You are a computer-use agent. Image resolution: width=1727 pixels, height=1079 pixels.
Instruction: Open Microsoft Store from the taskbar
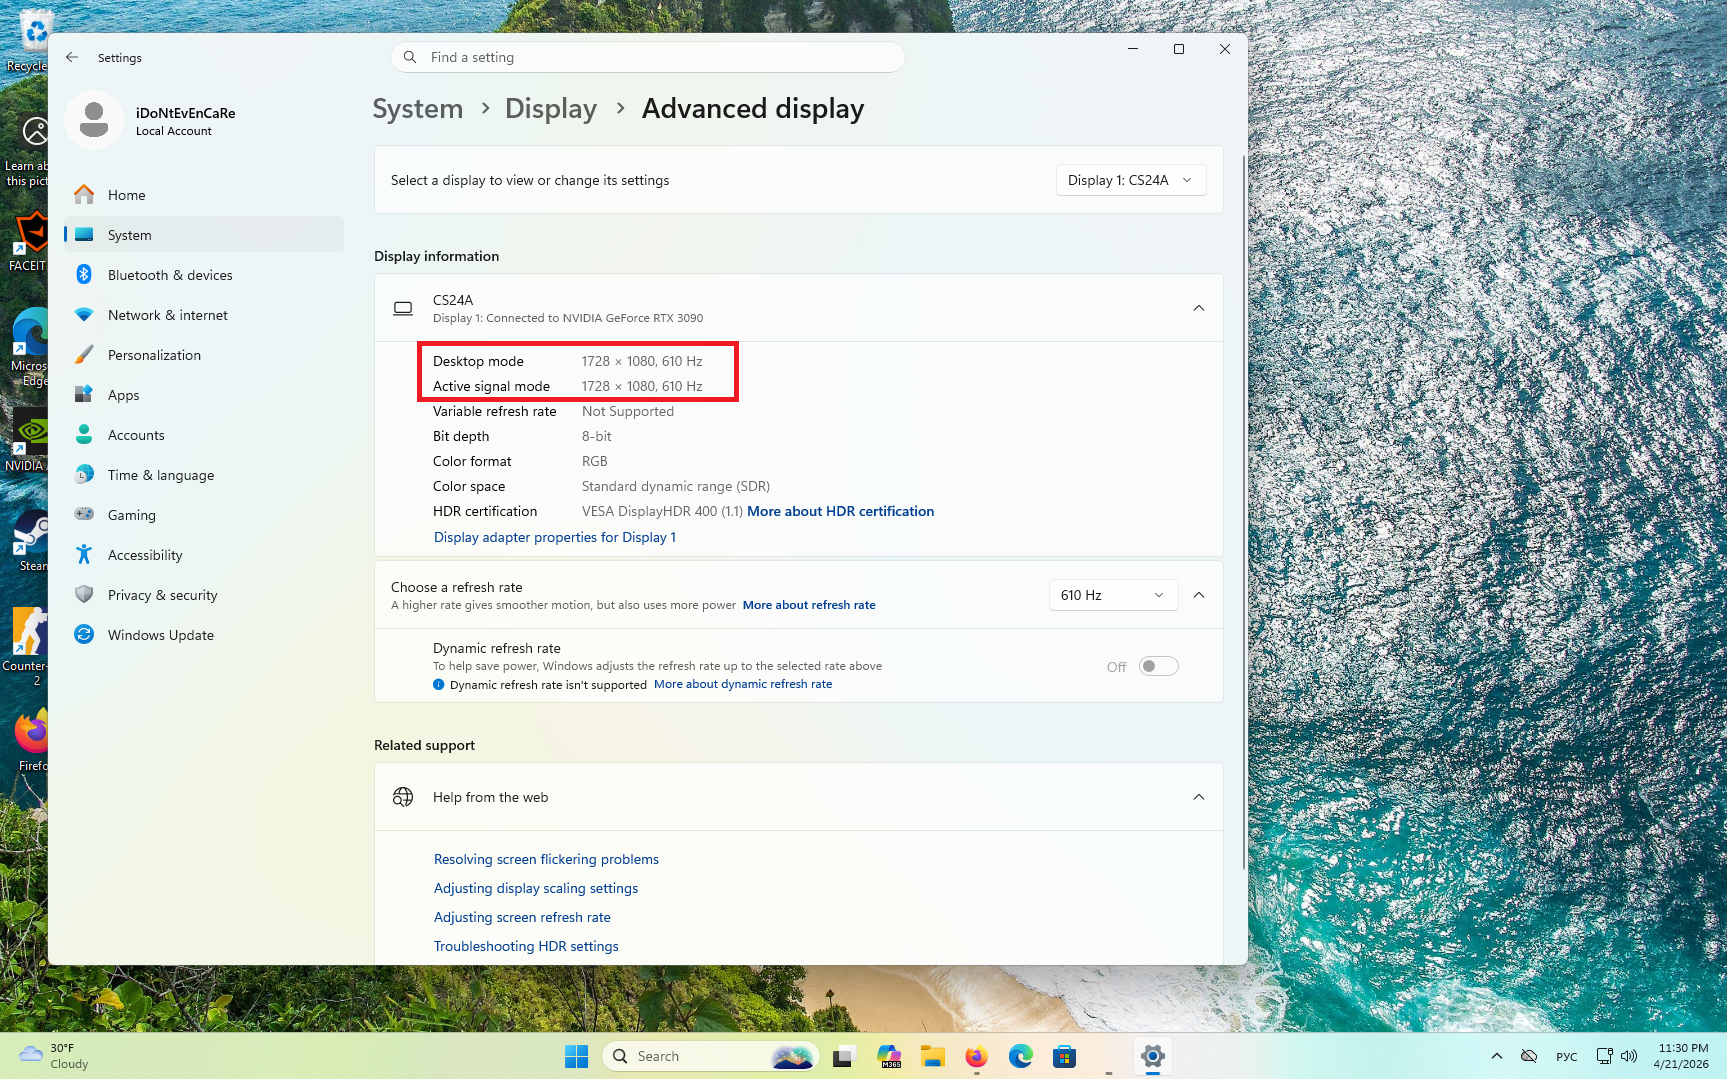point(1064,1056)
